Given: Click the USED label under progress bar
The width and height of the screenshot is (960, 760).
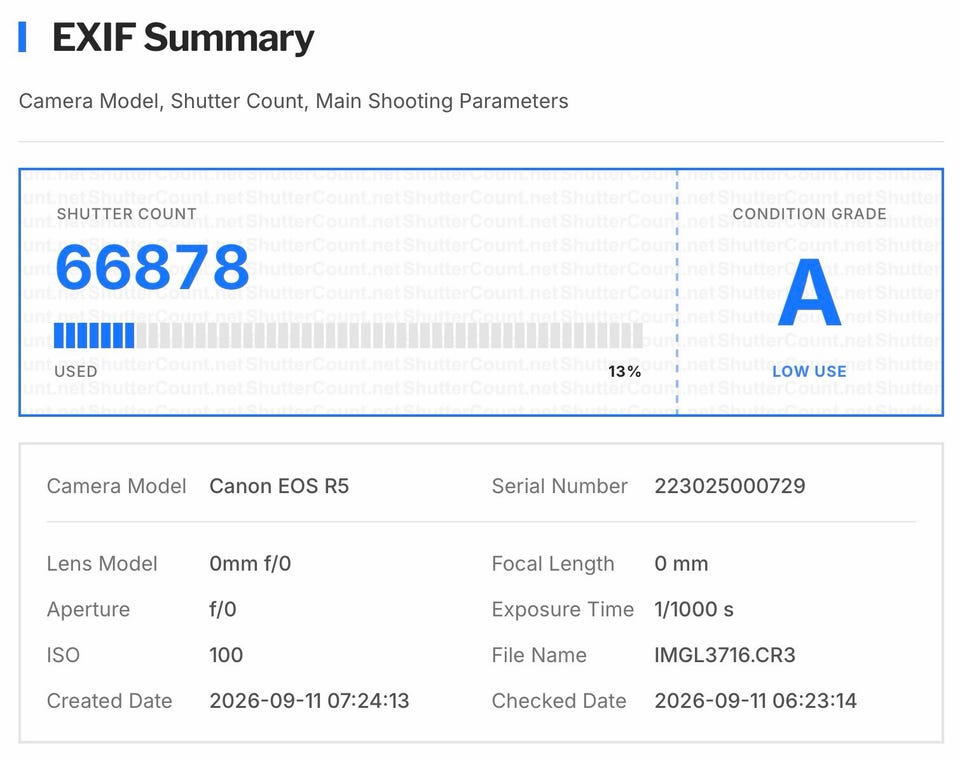Looking at the screenshot, I should click(76, 371).
